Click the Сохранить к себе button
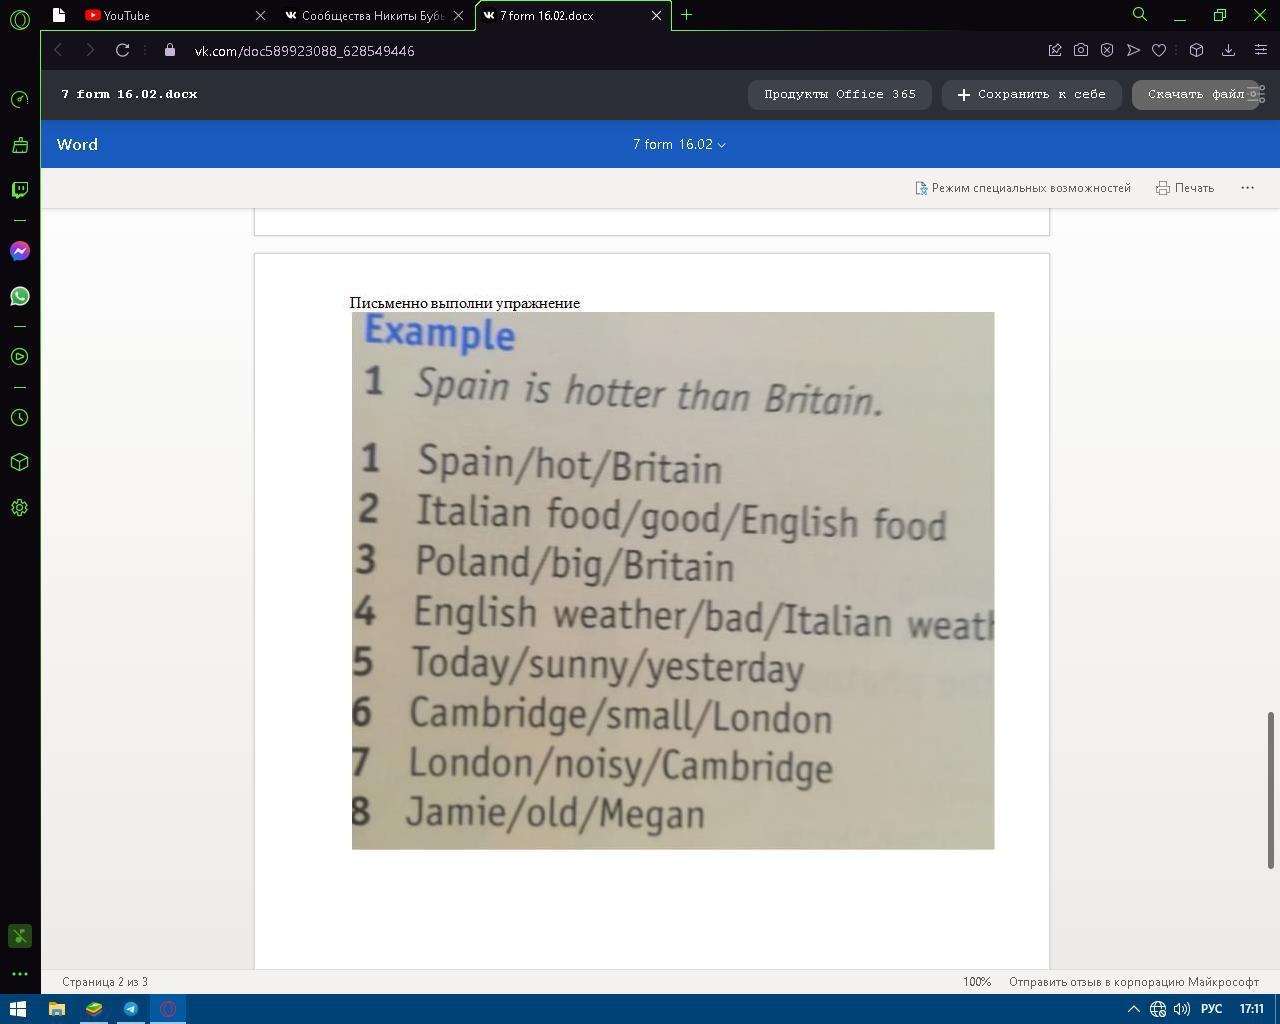 click(1032, 94)
